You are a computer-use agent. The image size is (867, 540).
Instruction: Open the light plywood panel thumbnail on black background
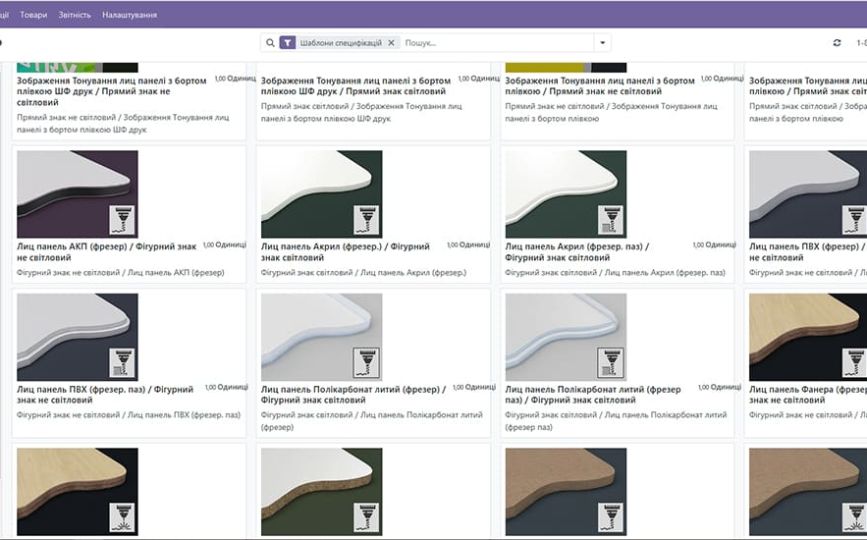[x=77, y=491]
